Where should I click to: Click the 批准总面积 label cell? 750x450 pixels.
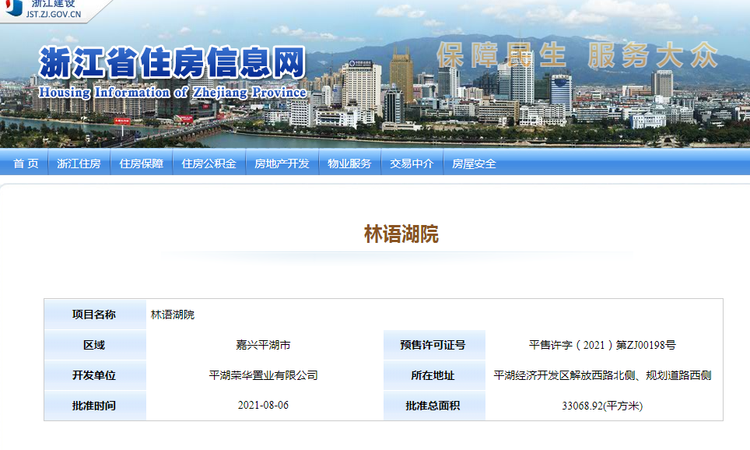434,406
